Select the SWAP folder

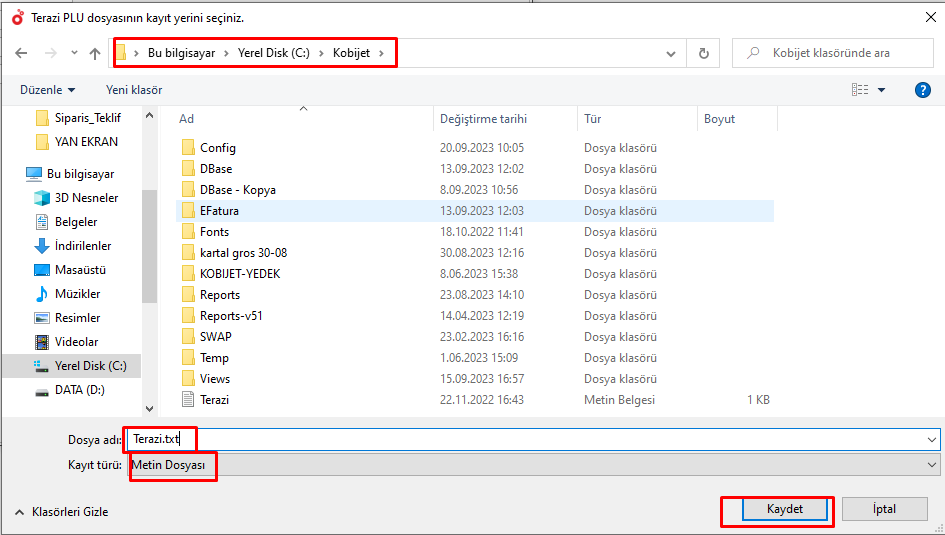[x=207, y=337]
